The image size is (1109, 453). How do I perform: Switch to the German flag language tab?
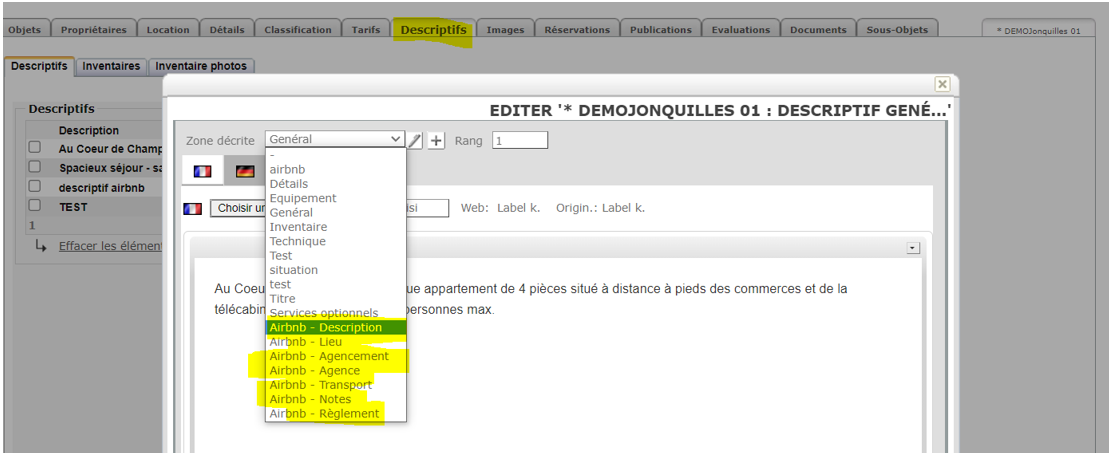tap(244, 171)
